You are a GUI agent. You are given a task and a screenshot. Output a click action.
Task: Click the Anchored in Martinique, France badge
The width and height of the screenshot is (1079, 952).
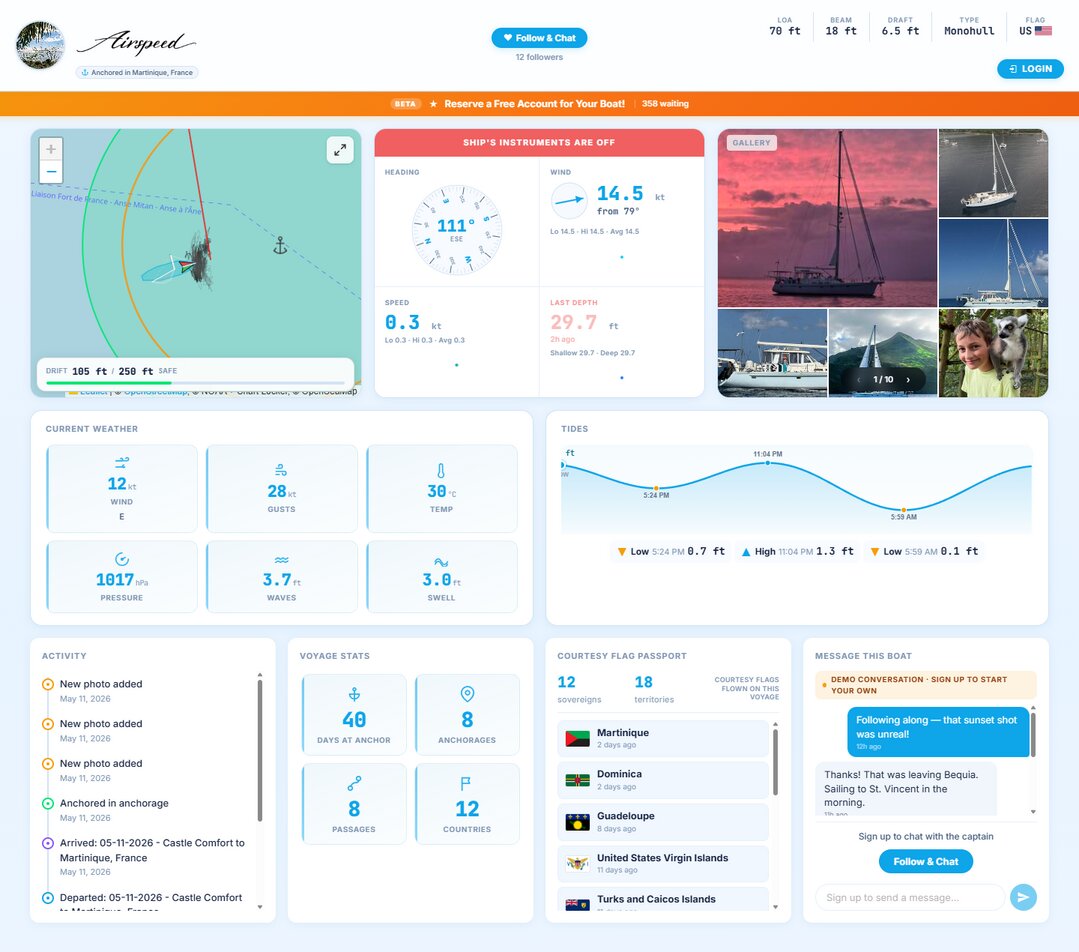[x=137, y=72]
